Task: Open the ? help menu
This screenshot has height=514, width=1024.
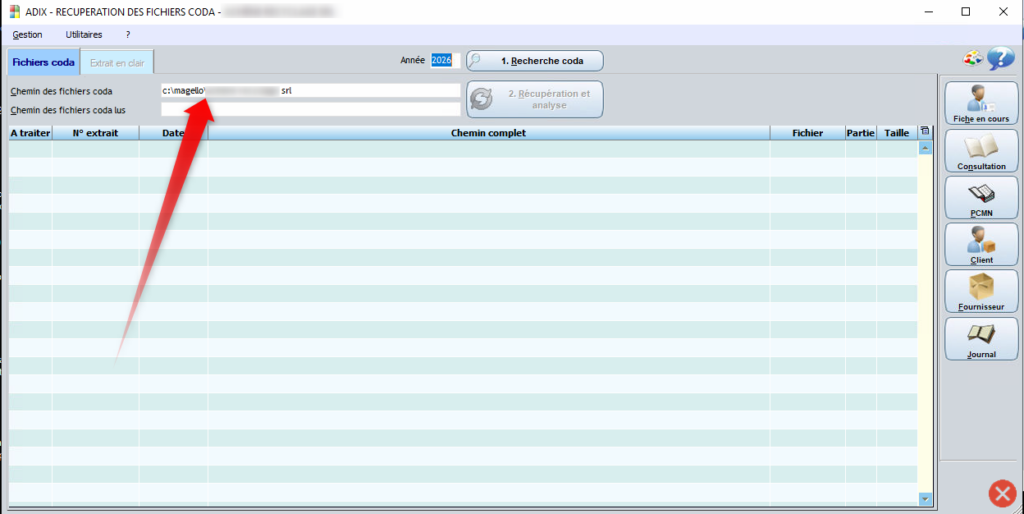Action: pos(128,34)
